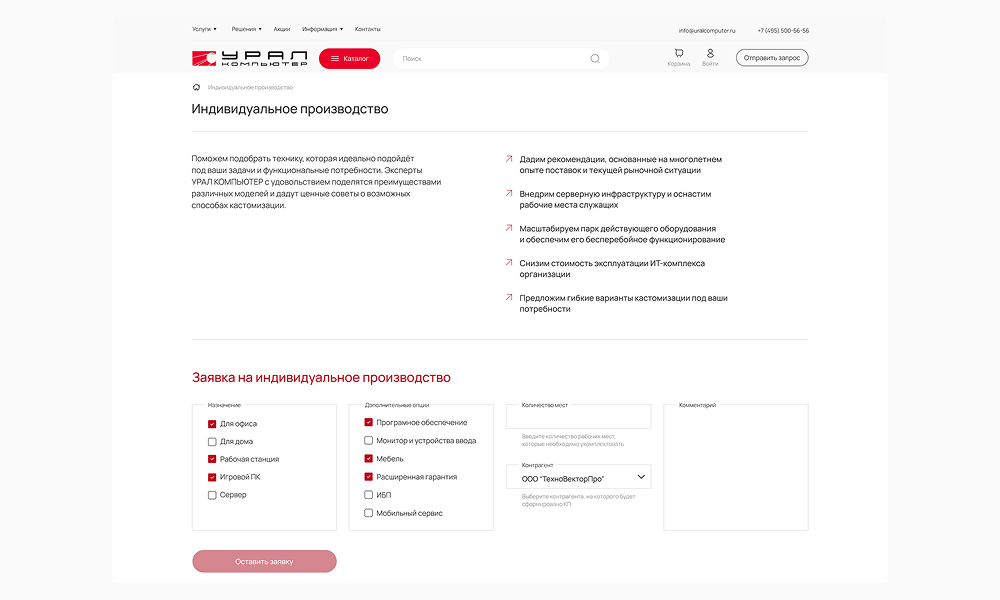Screen dimensions: 1000x600
Task: Click the user login (Войти) icon
Action: click(710, 54)
